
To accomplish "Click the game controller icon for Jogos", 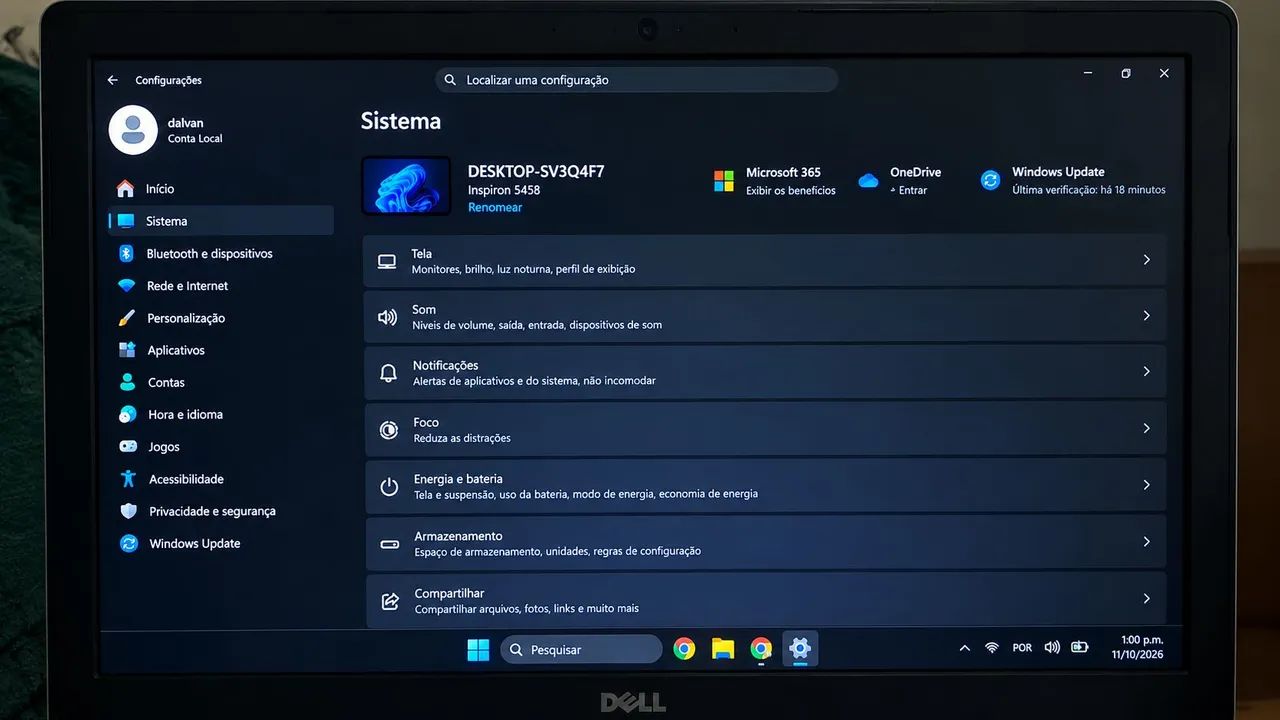I will coord(128,447).
